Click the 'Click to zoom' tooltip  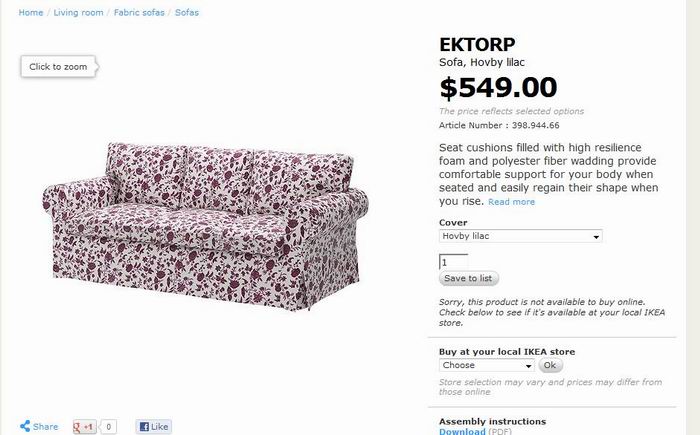[x=58, y=67]
